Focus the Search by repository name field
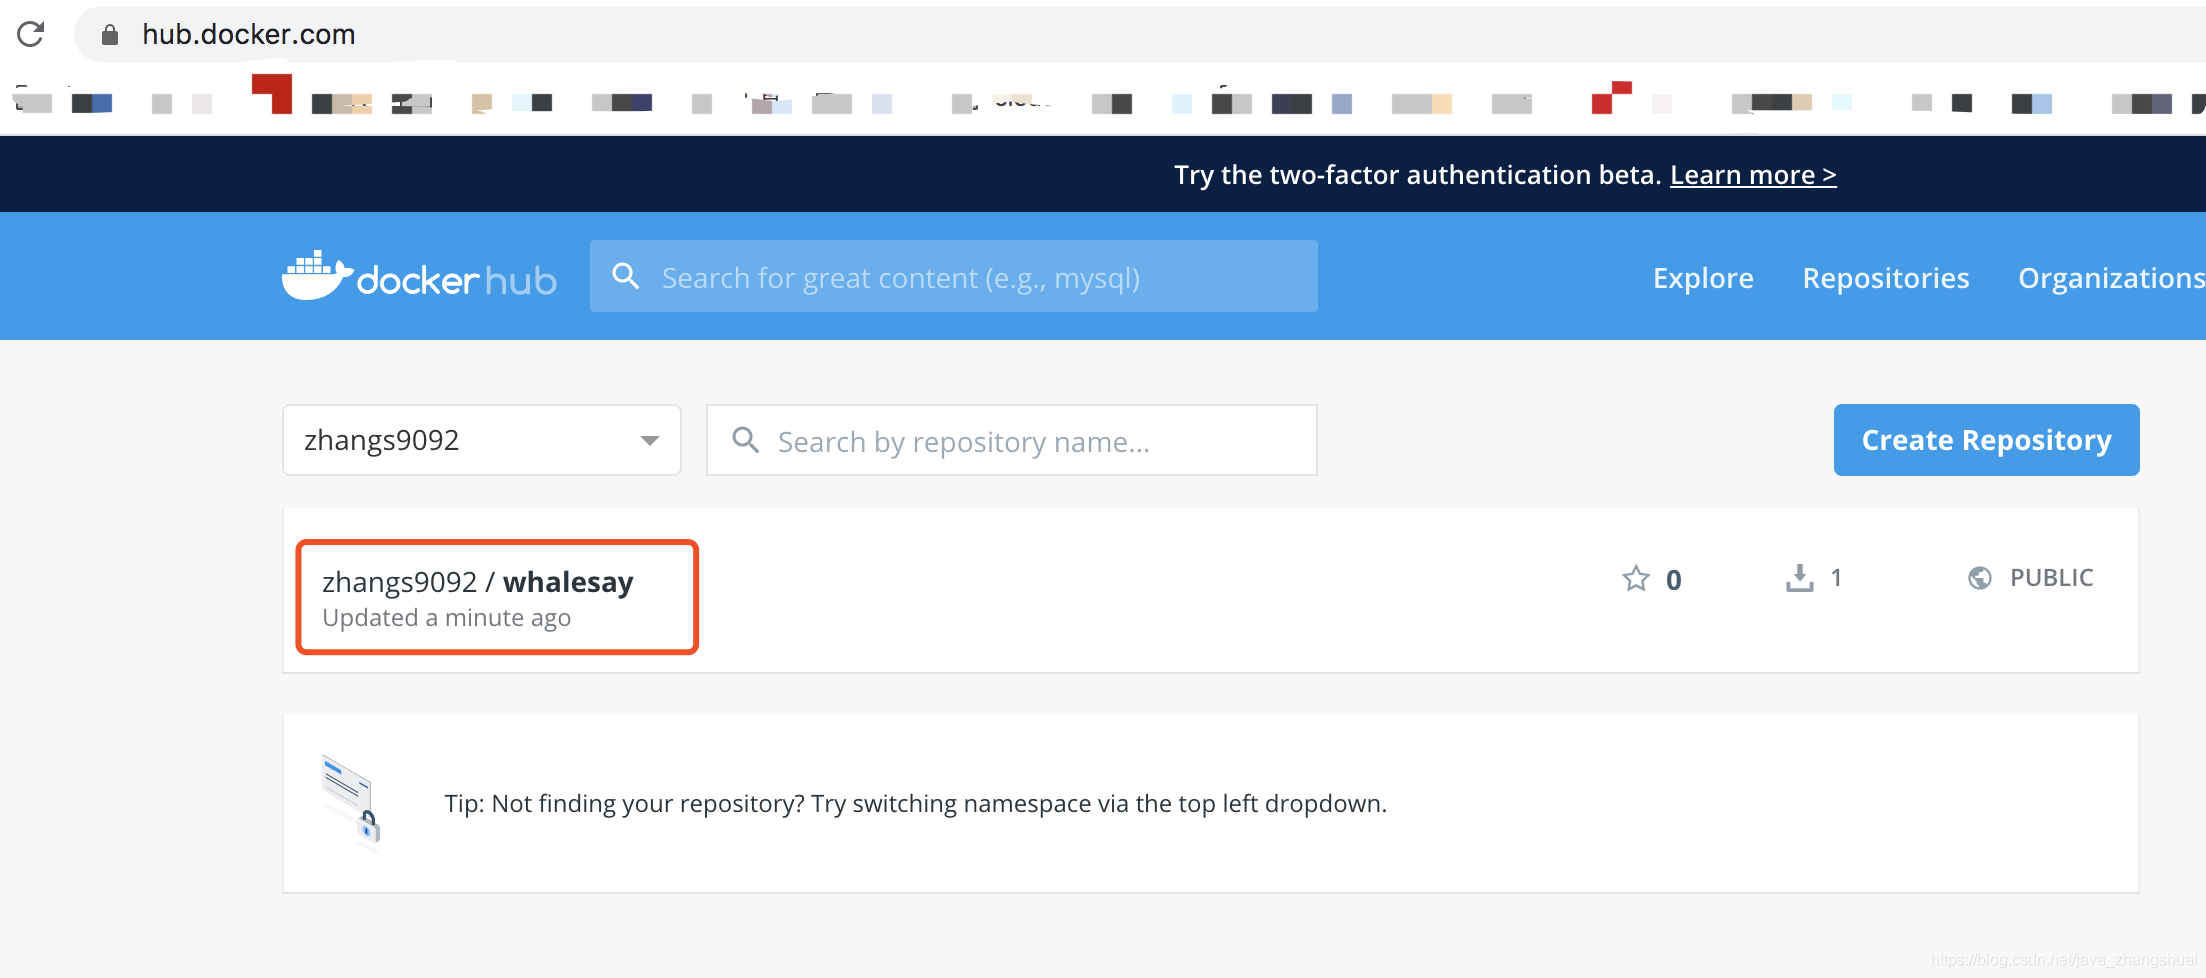This screenshot has width=2206, height=978. (1011, 440)
